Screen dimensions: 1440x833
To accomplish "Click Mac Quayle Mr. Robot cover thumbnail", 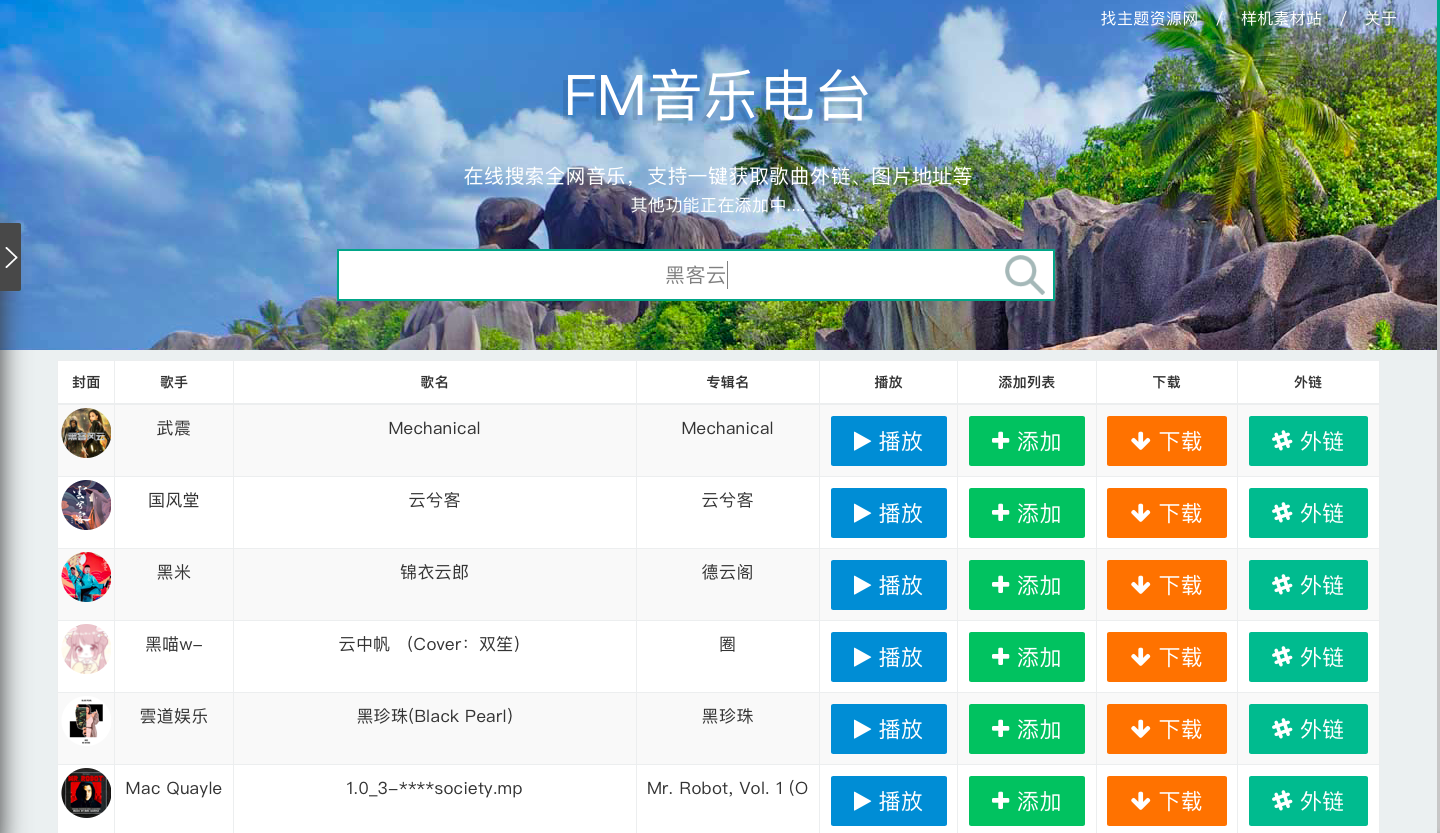I will click(x=86, y=793).
